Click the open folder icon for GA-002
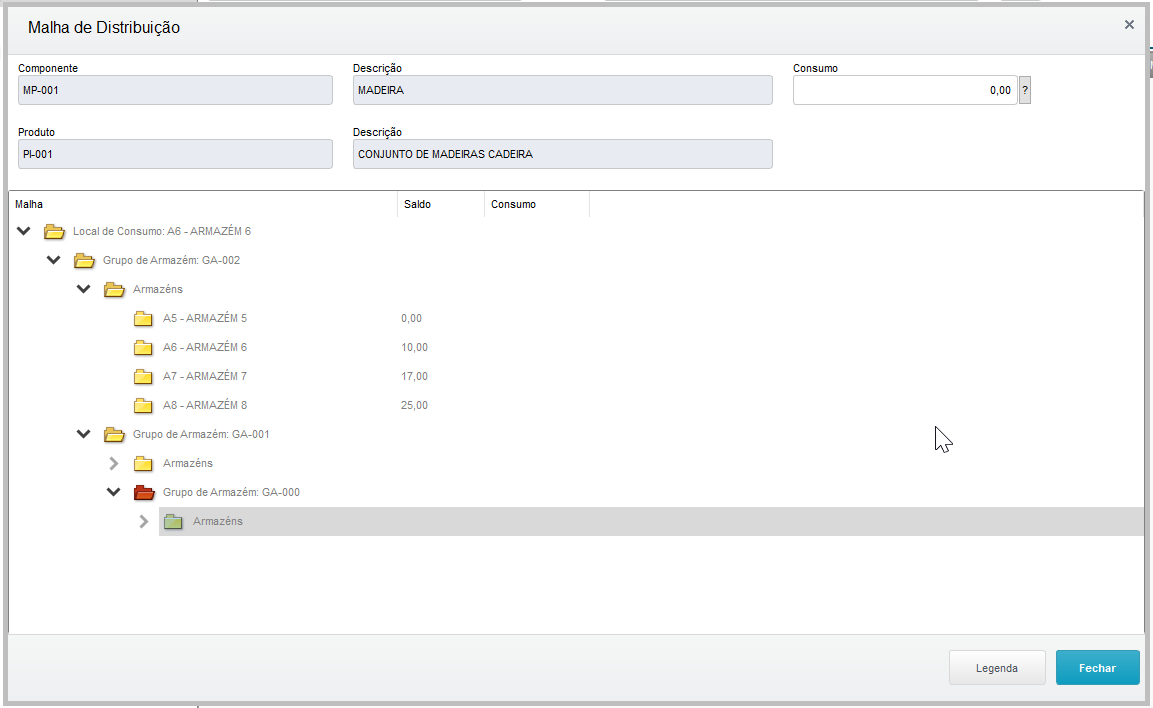 [x=84, y=261]
